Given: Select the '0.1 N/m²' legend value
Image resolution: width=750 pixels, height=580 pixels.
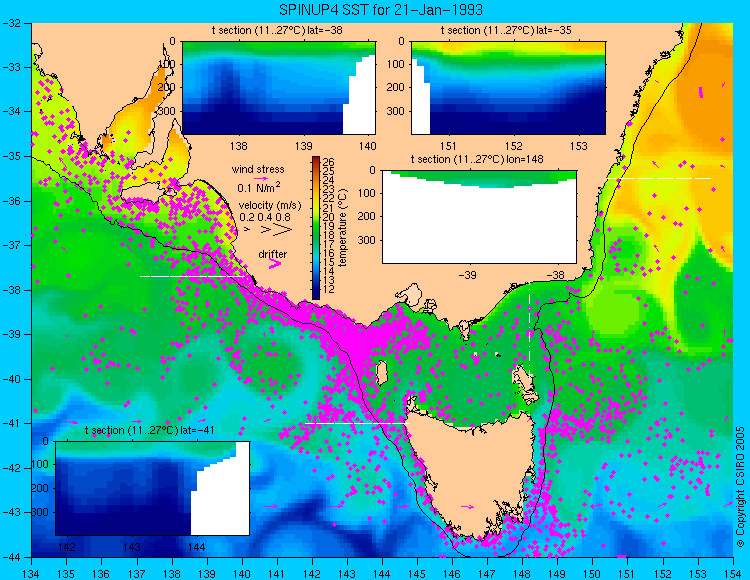Looking at the screenshot, I should 259,187.
